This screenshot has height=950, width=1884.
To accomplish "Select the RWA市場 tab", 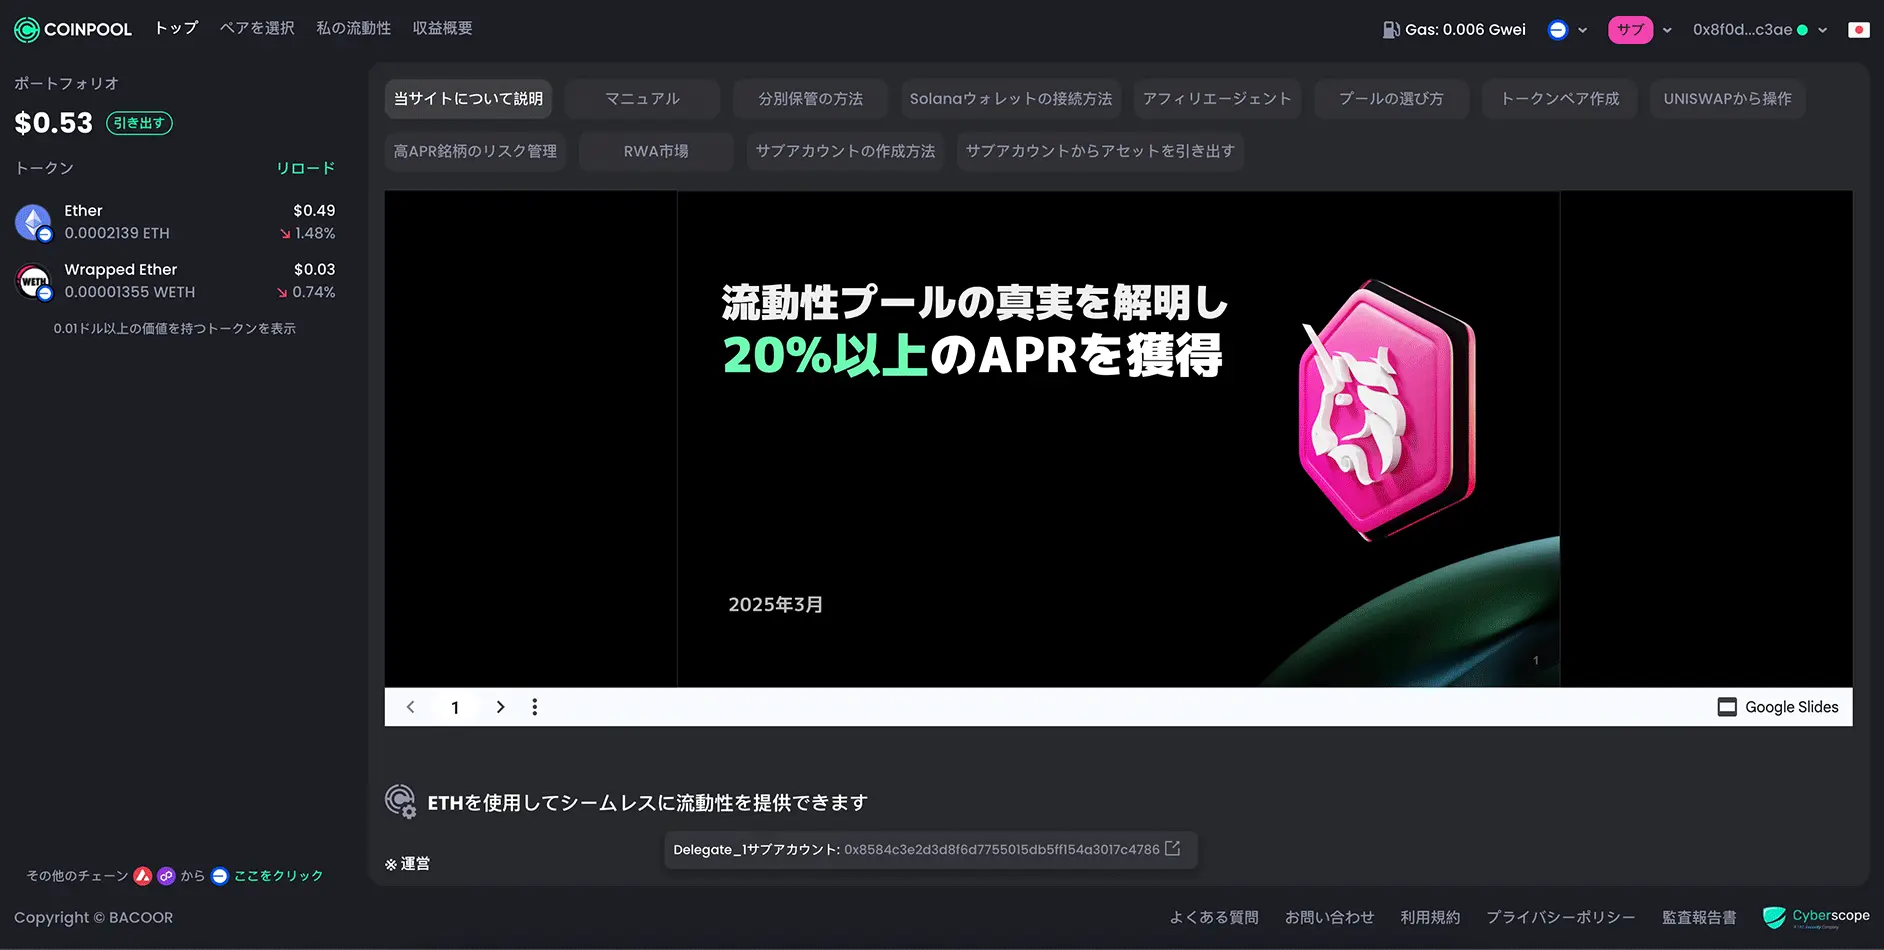I will coord(656,151).
